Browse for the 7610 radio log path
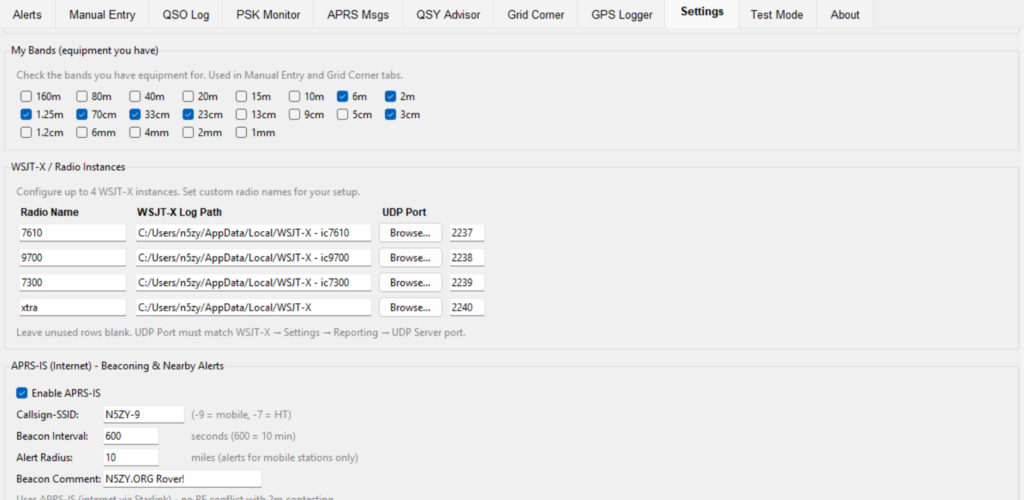 410,232
